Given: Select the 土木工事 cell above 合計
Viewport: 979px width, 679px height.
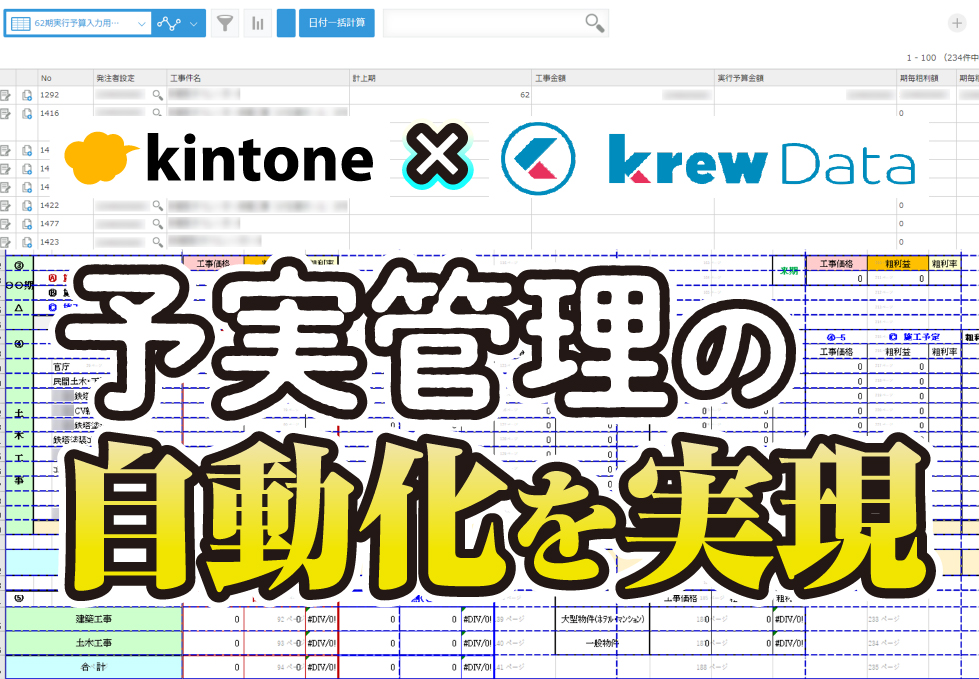Looking at the screenshot, I should pyautogui.click(x=94, y=643).
